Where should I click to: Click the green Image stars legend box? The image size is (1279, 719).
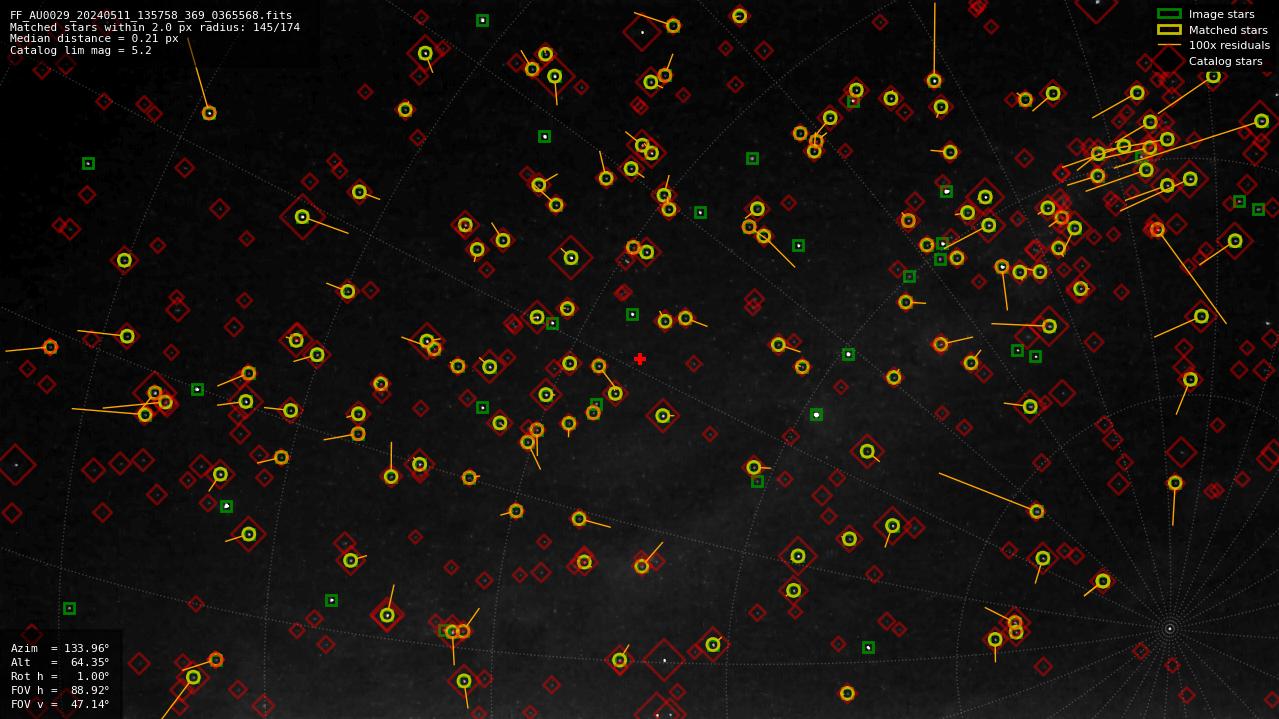[x=1169, y=14]
